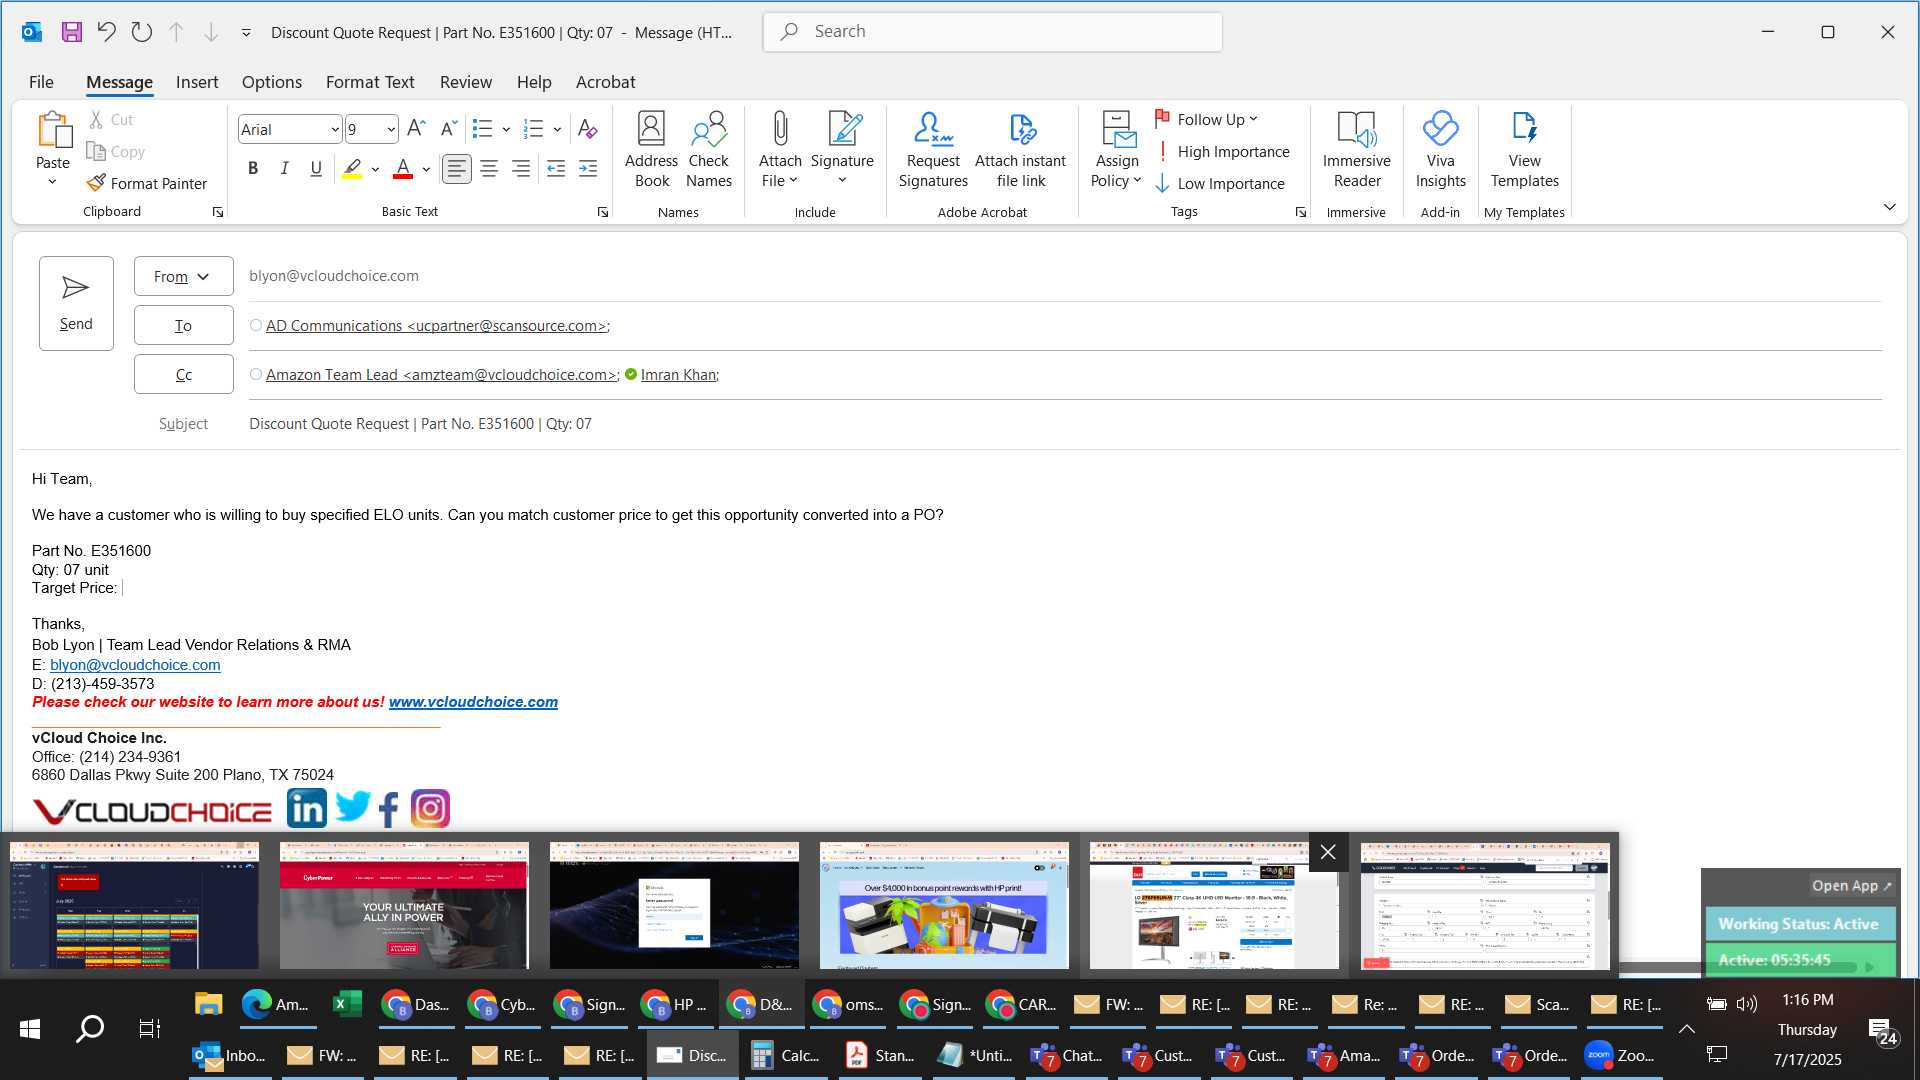Click the To recipients button
The width and height of the screenshot is (1920, 1080).
point(184,325)
